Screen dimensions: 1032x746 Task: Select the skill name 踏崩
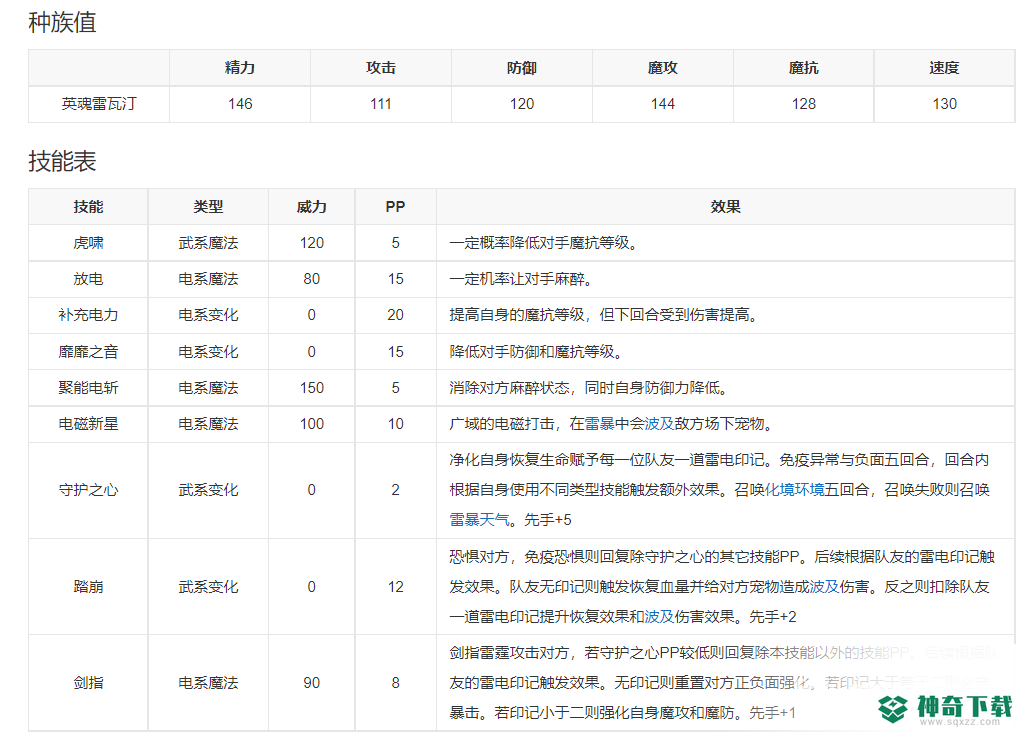point(88,587)
